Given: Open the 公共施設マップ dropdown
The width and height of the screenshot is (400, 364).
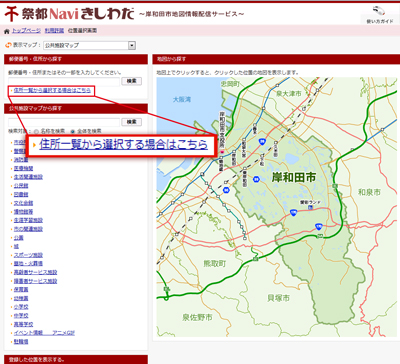Looking at the screenshot, I should pyautogui.click(x=89, y=45).
